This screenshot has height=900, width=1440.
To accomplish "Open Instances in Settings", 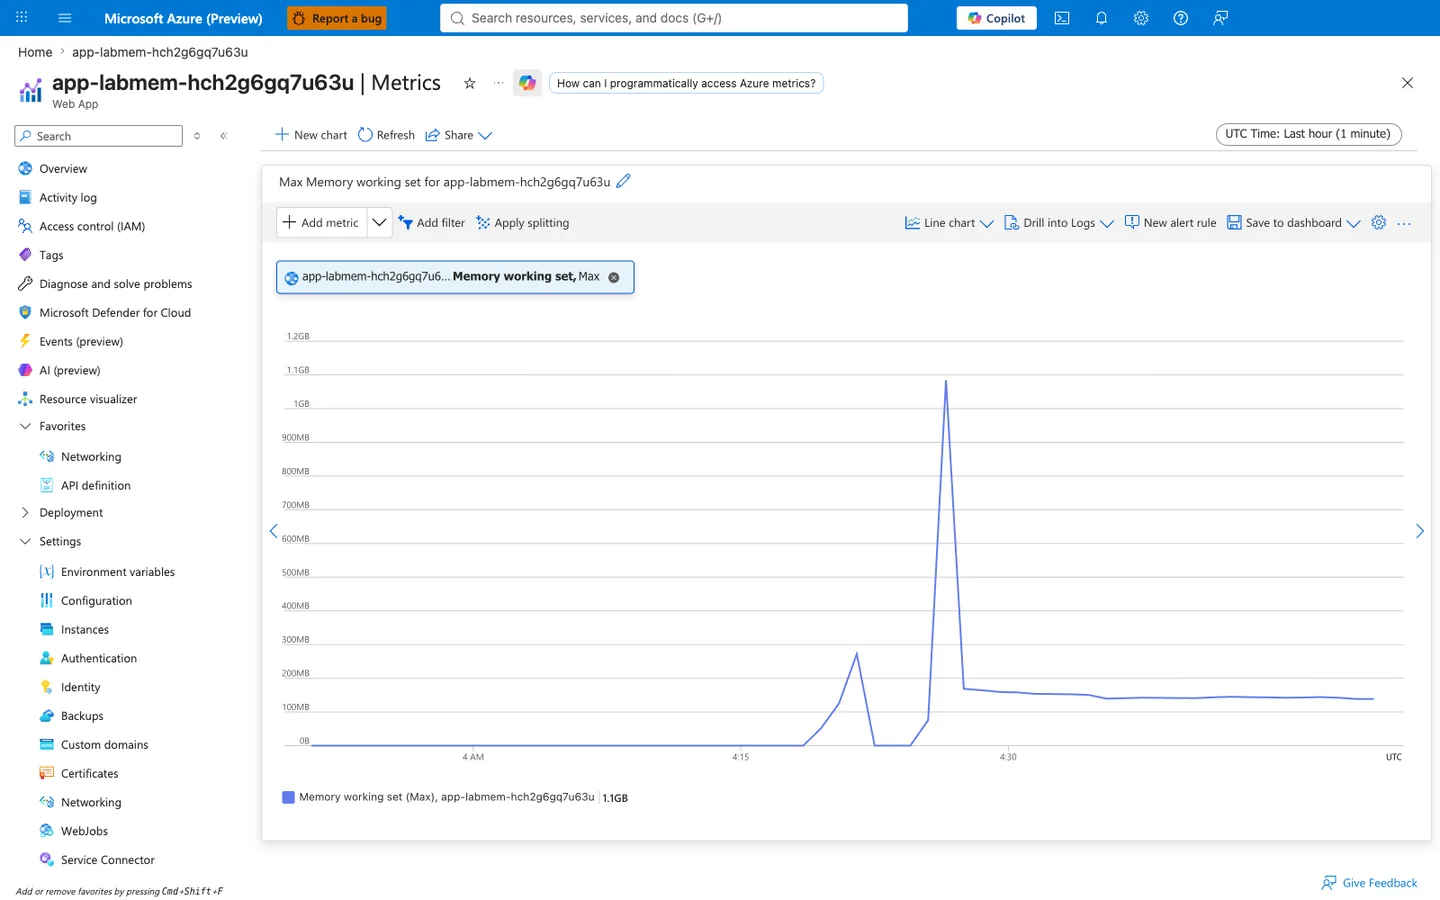I will [84, 630].
